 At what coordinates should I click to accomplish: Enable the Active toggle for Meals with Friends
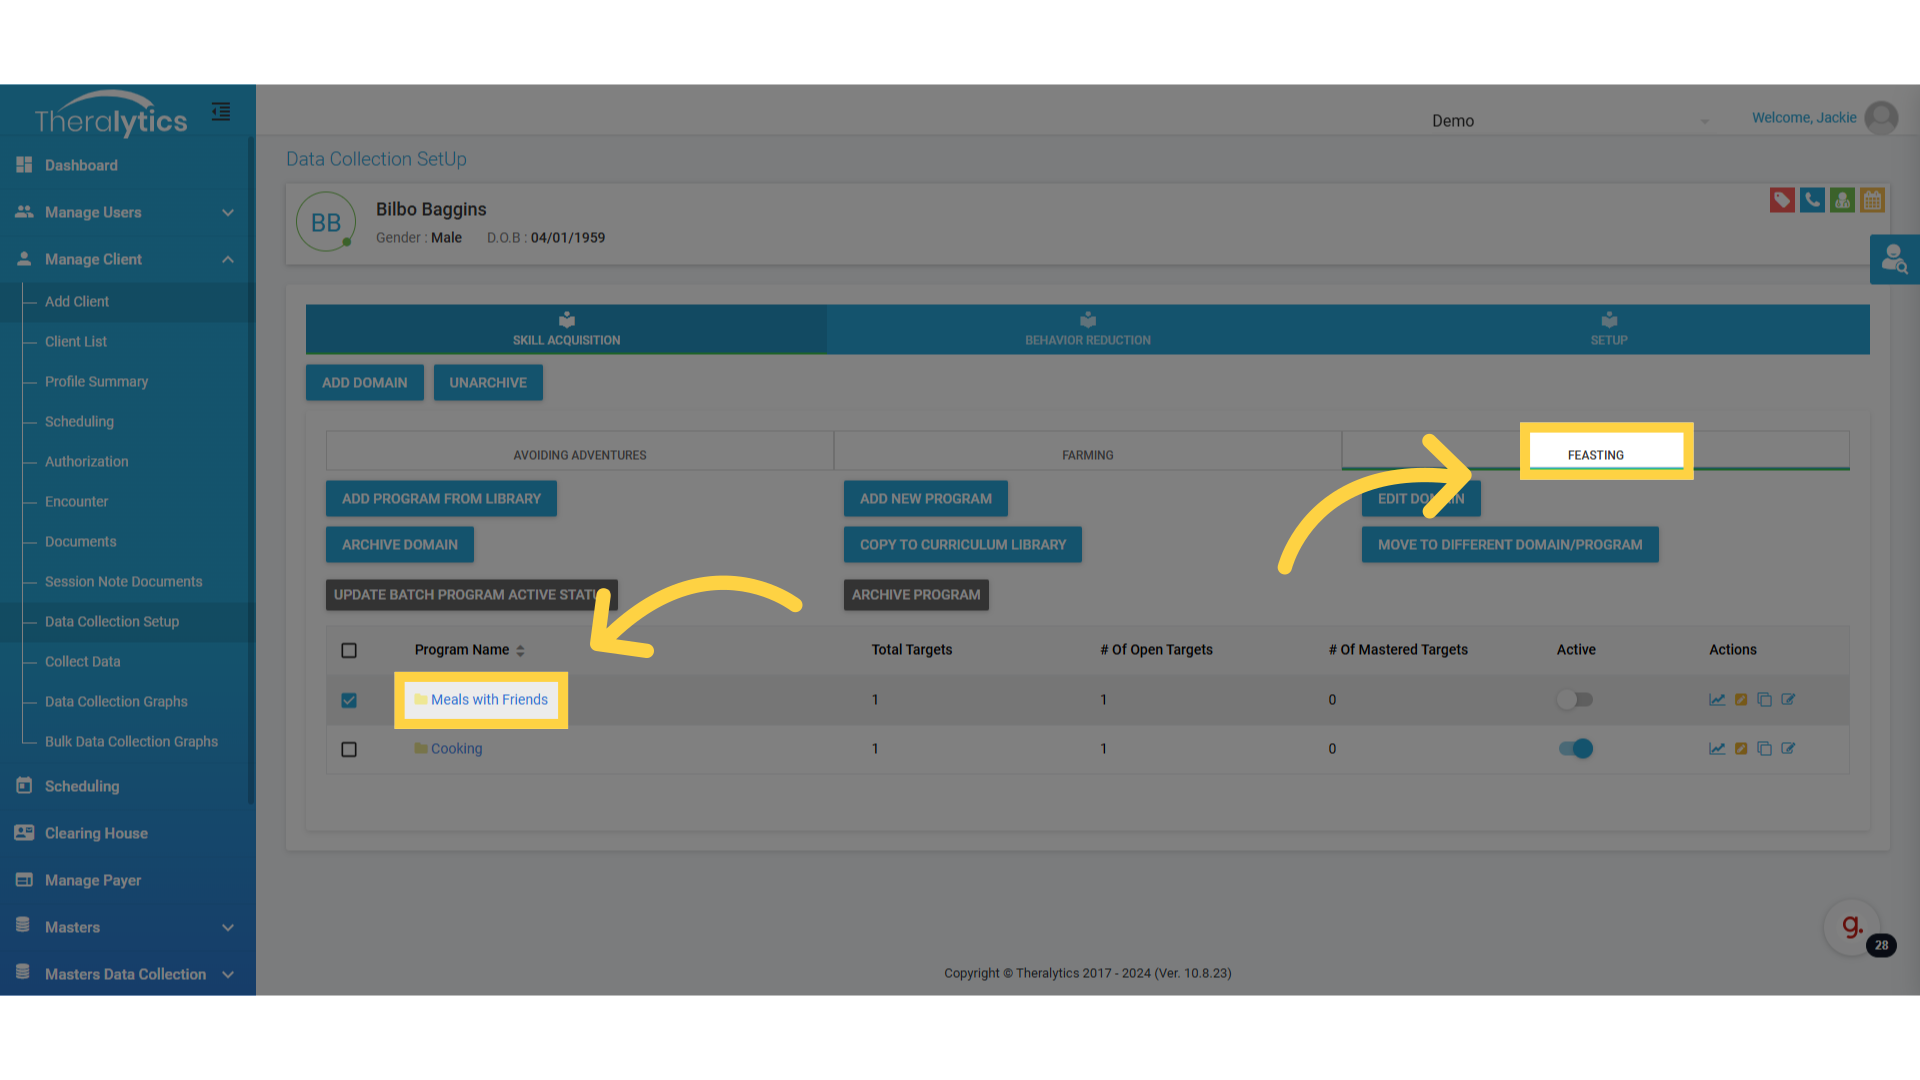[1575, 700]
